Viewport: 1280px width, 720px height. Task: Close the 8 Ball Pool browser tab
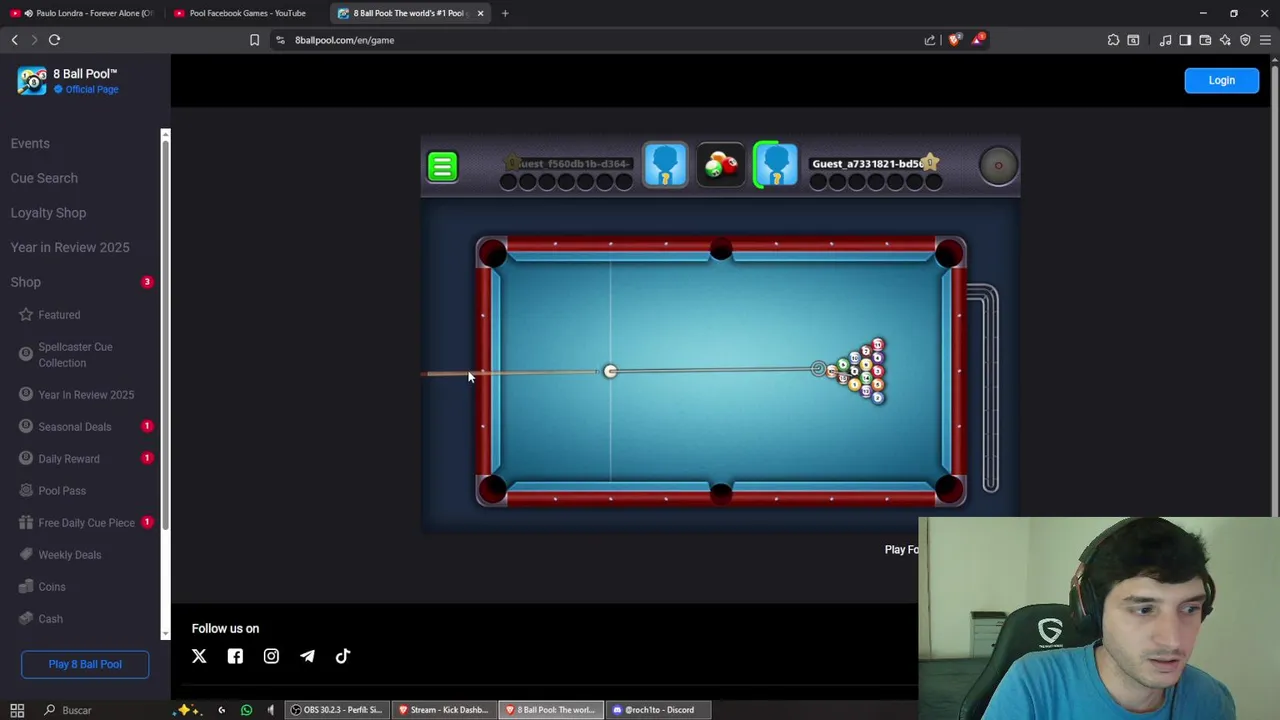tap(480, 13)
